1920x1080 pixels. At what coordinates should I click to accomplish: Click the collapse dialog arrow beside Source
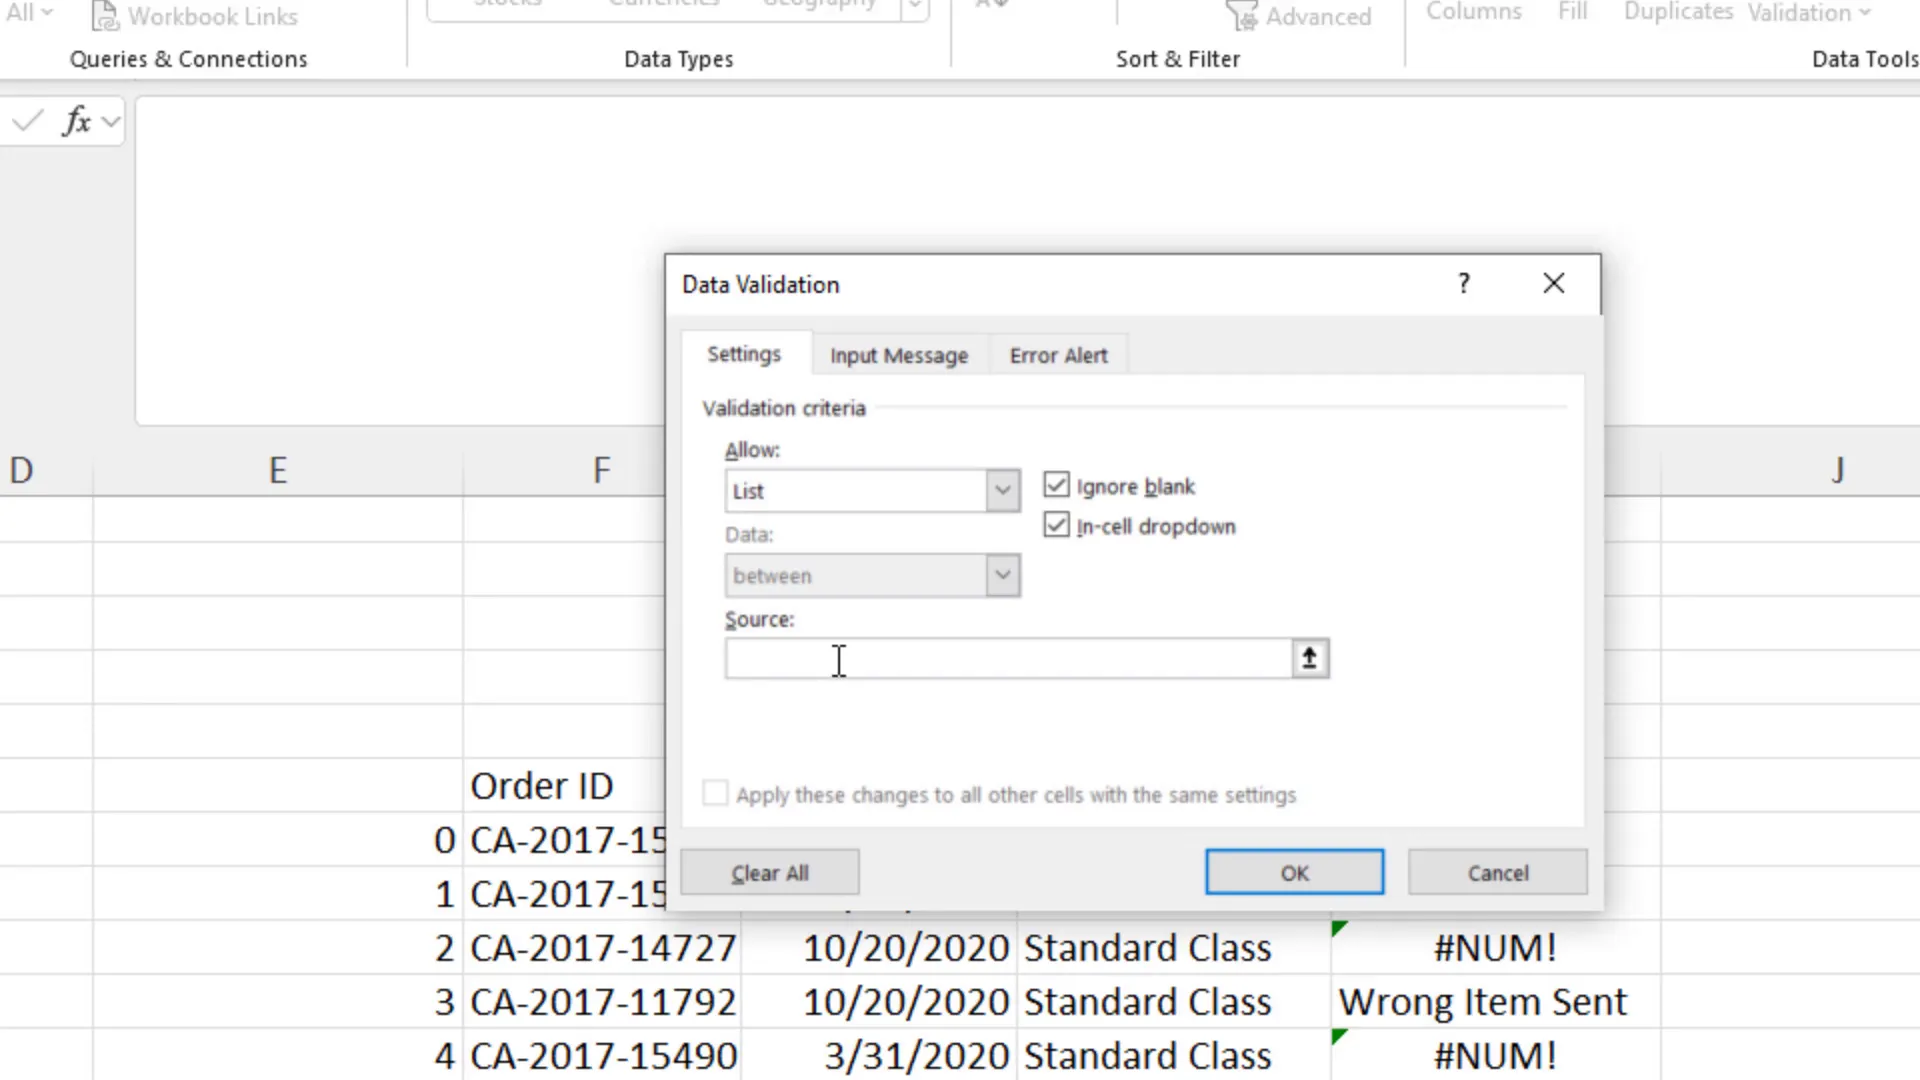point(1309,658)
